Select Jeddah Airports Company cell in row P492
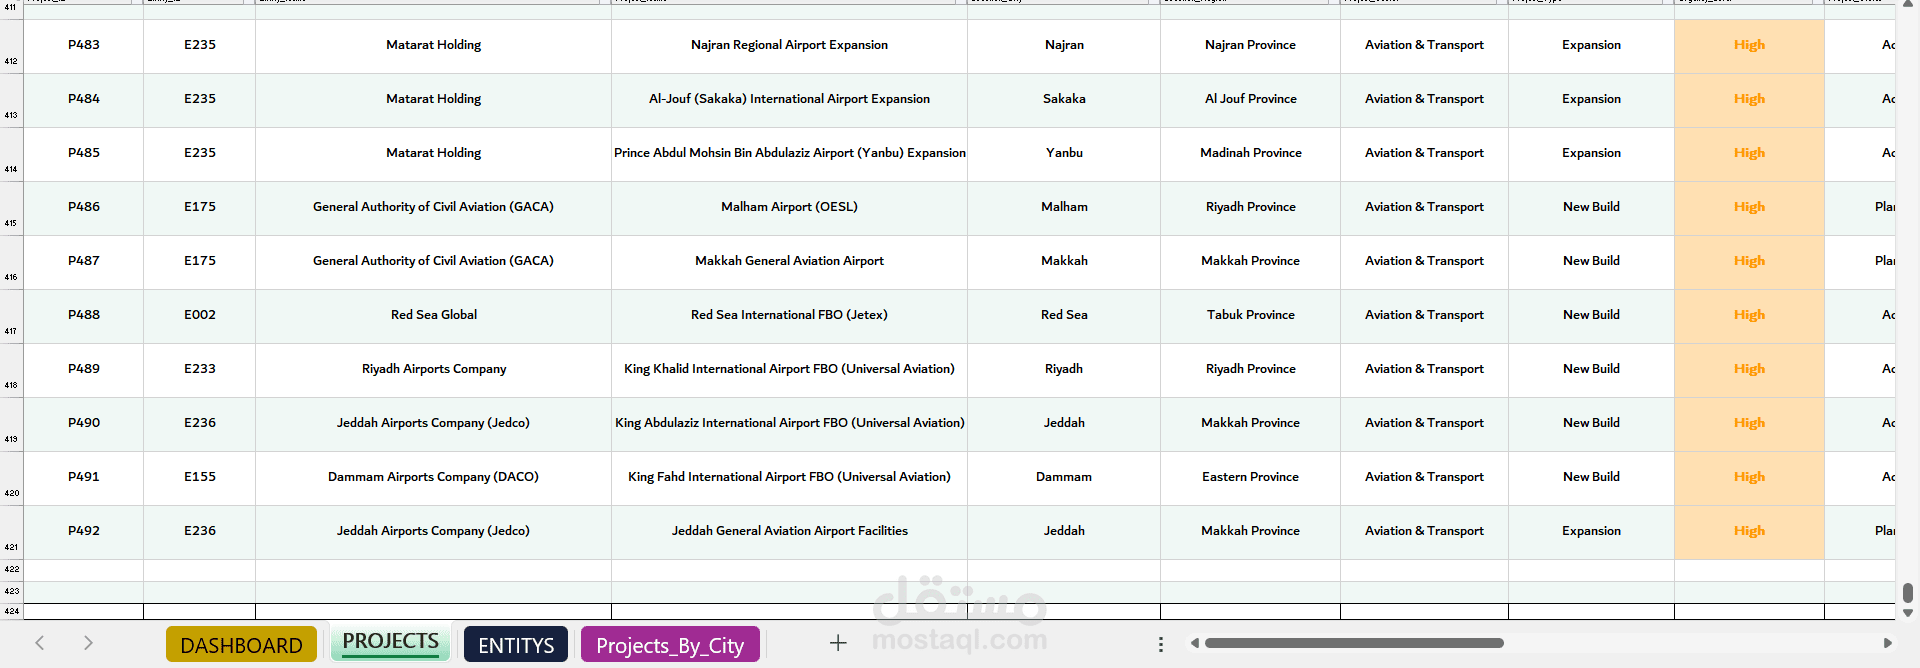Viewport: 1920px width, 668px height. [x=433, y=532]
